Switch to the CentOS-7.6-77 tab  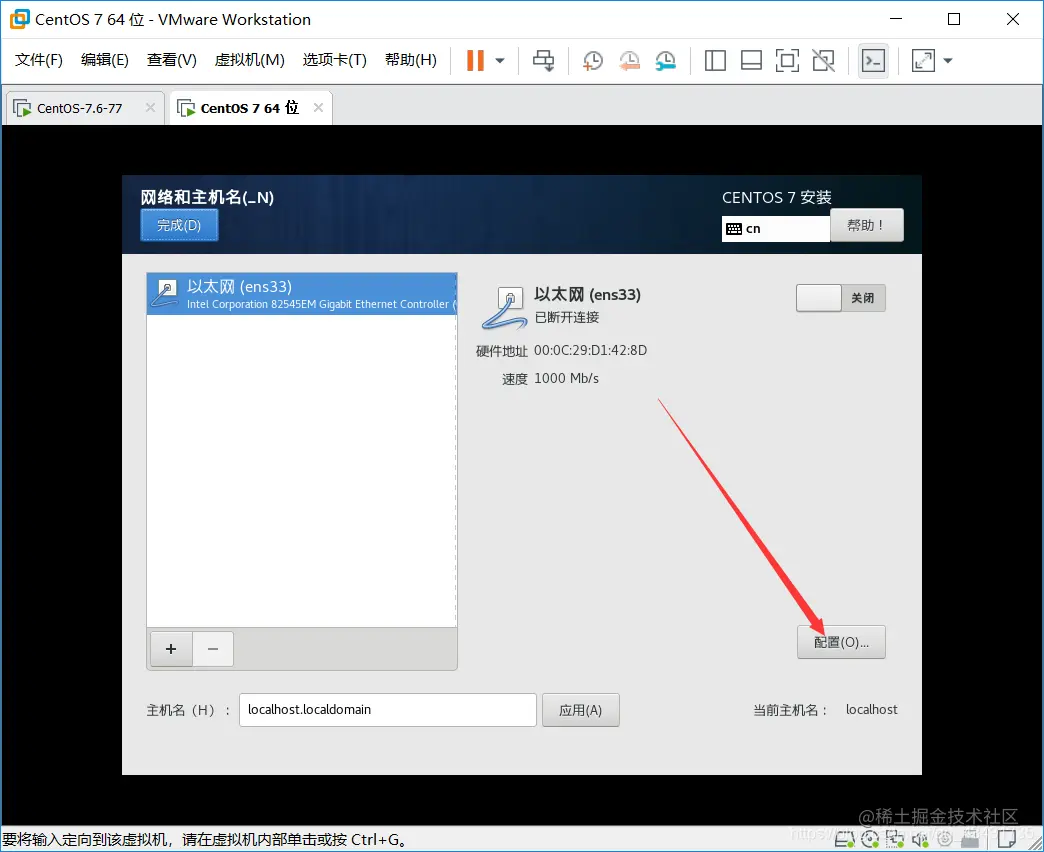point(78,107)
